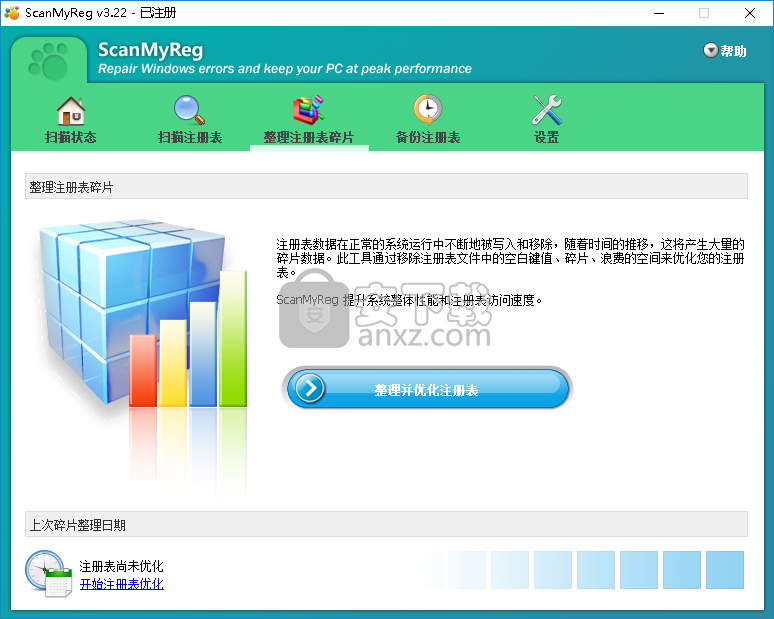Switch to the 扫描状态 tab label
774x619 pixels.
[71, 137]
